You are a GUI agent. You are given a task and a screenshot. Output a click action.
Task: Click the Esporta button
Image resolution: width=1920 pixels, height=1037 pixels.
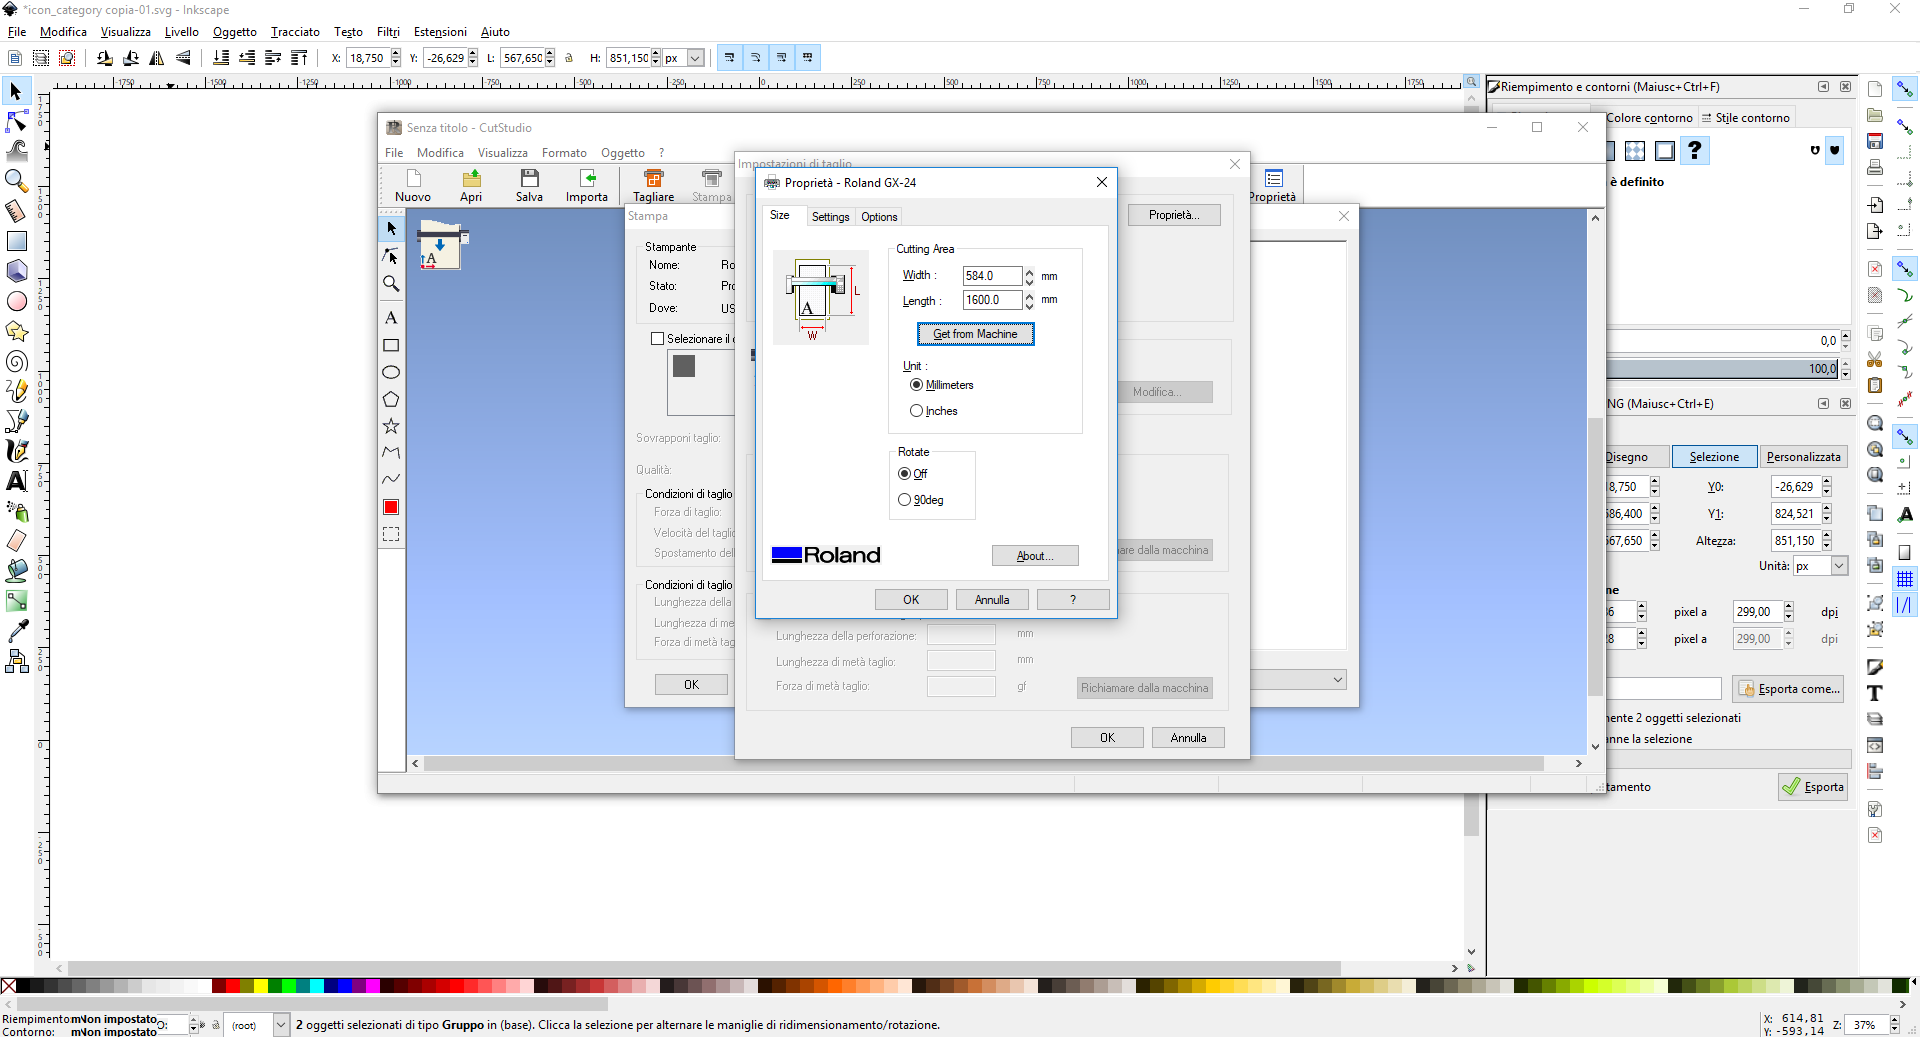[1813, 787]
